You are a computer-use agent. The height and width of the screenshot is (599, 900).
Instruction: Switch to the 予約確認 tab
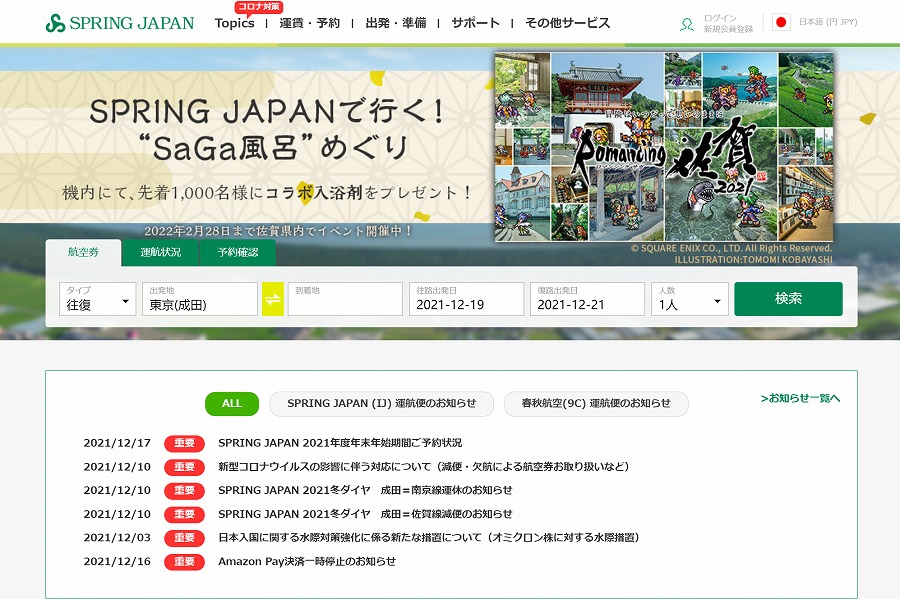coord(238,252)
